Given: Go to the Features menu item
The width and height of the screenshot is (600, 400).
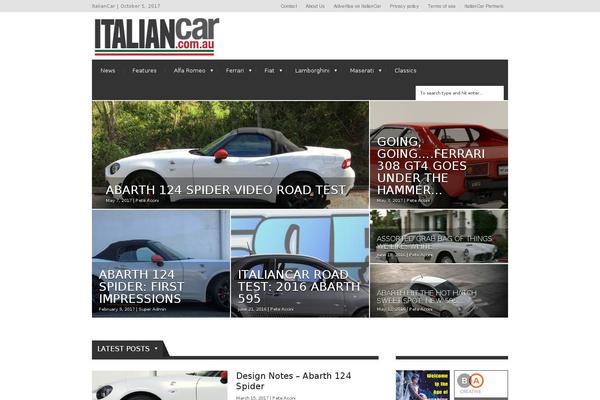Looking at the screenshot, I should coord(144,70).
